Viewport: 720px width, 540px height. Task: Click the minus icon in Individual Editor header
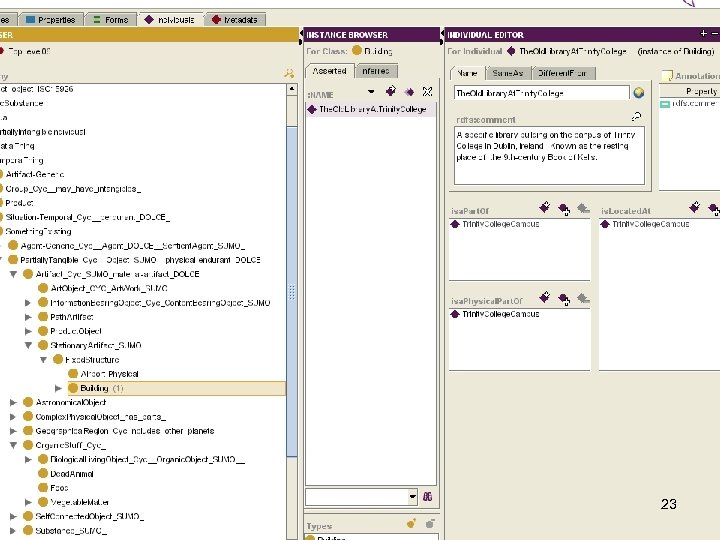pyautogui.click(x=714, y=34)
